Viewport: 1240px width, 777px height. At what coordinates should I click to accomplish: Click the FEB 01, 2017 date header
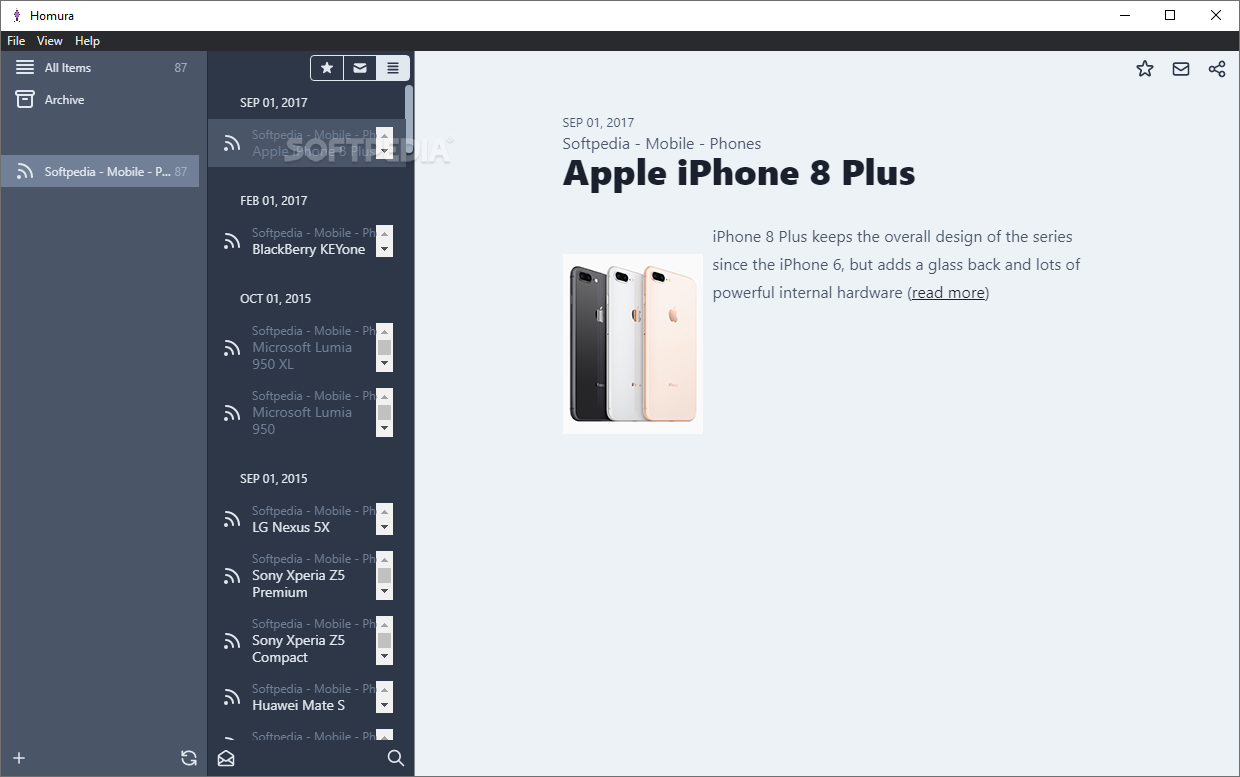point(274,201)
